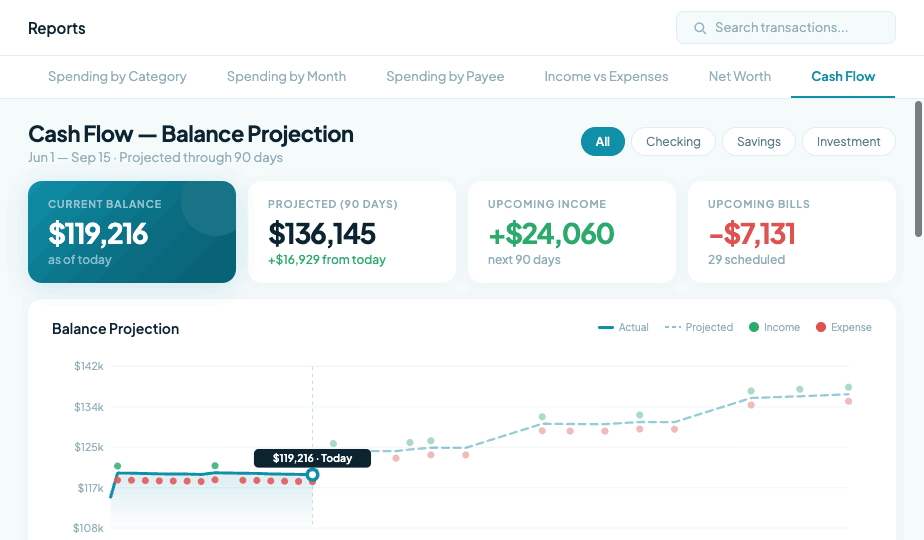Click the Projected (90 Days) card
Image resolution: width=924 pixels, height=540 pixels.
coord(352,232)
